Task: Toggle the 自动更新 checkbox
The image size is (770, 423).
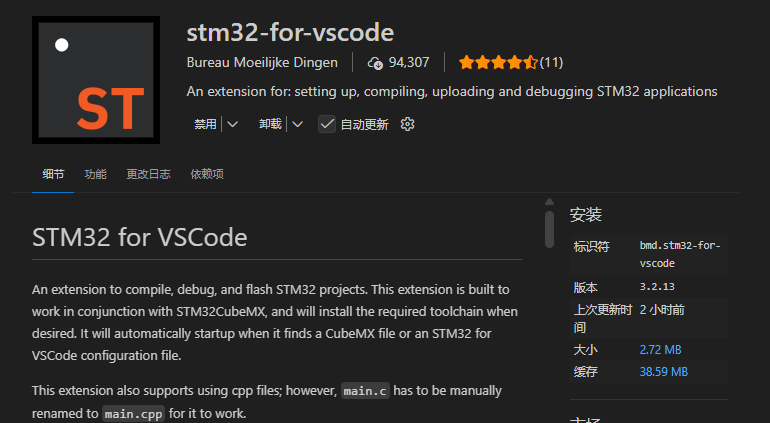Action: (327, 124)
